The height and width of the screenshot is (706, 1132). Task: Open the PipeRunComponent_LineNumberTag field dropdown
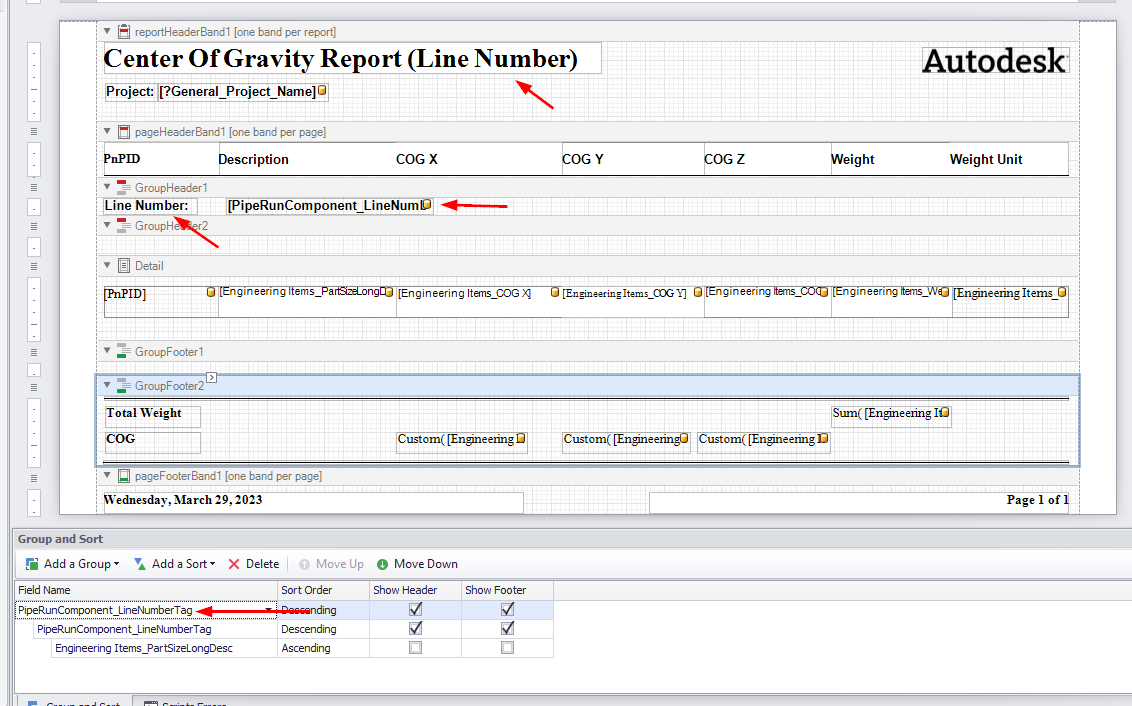(268, 610)
